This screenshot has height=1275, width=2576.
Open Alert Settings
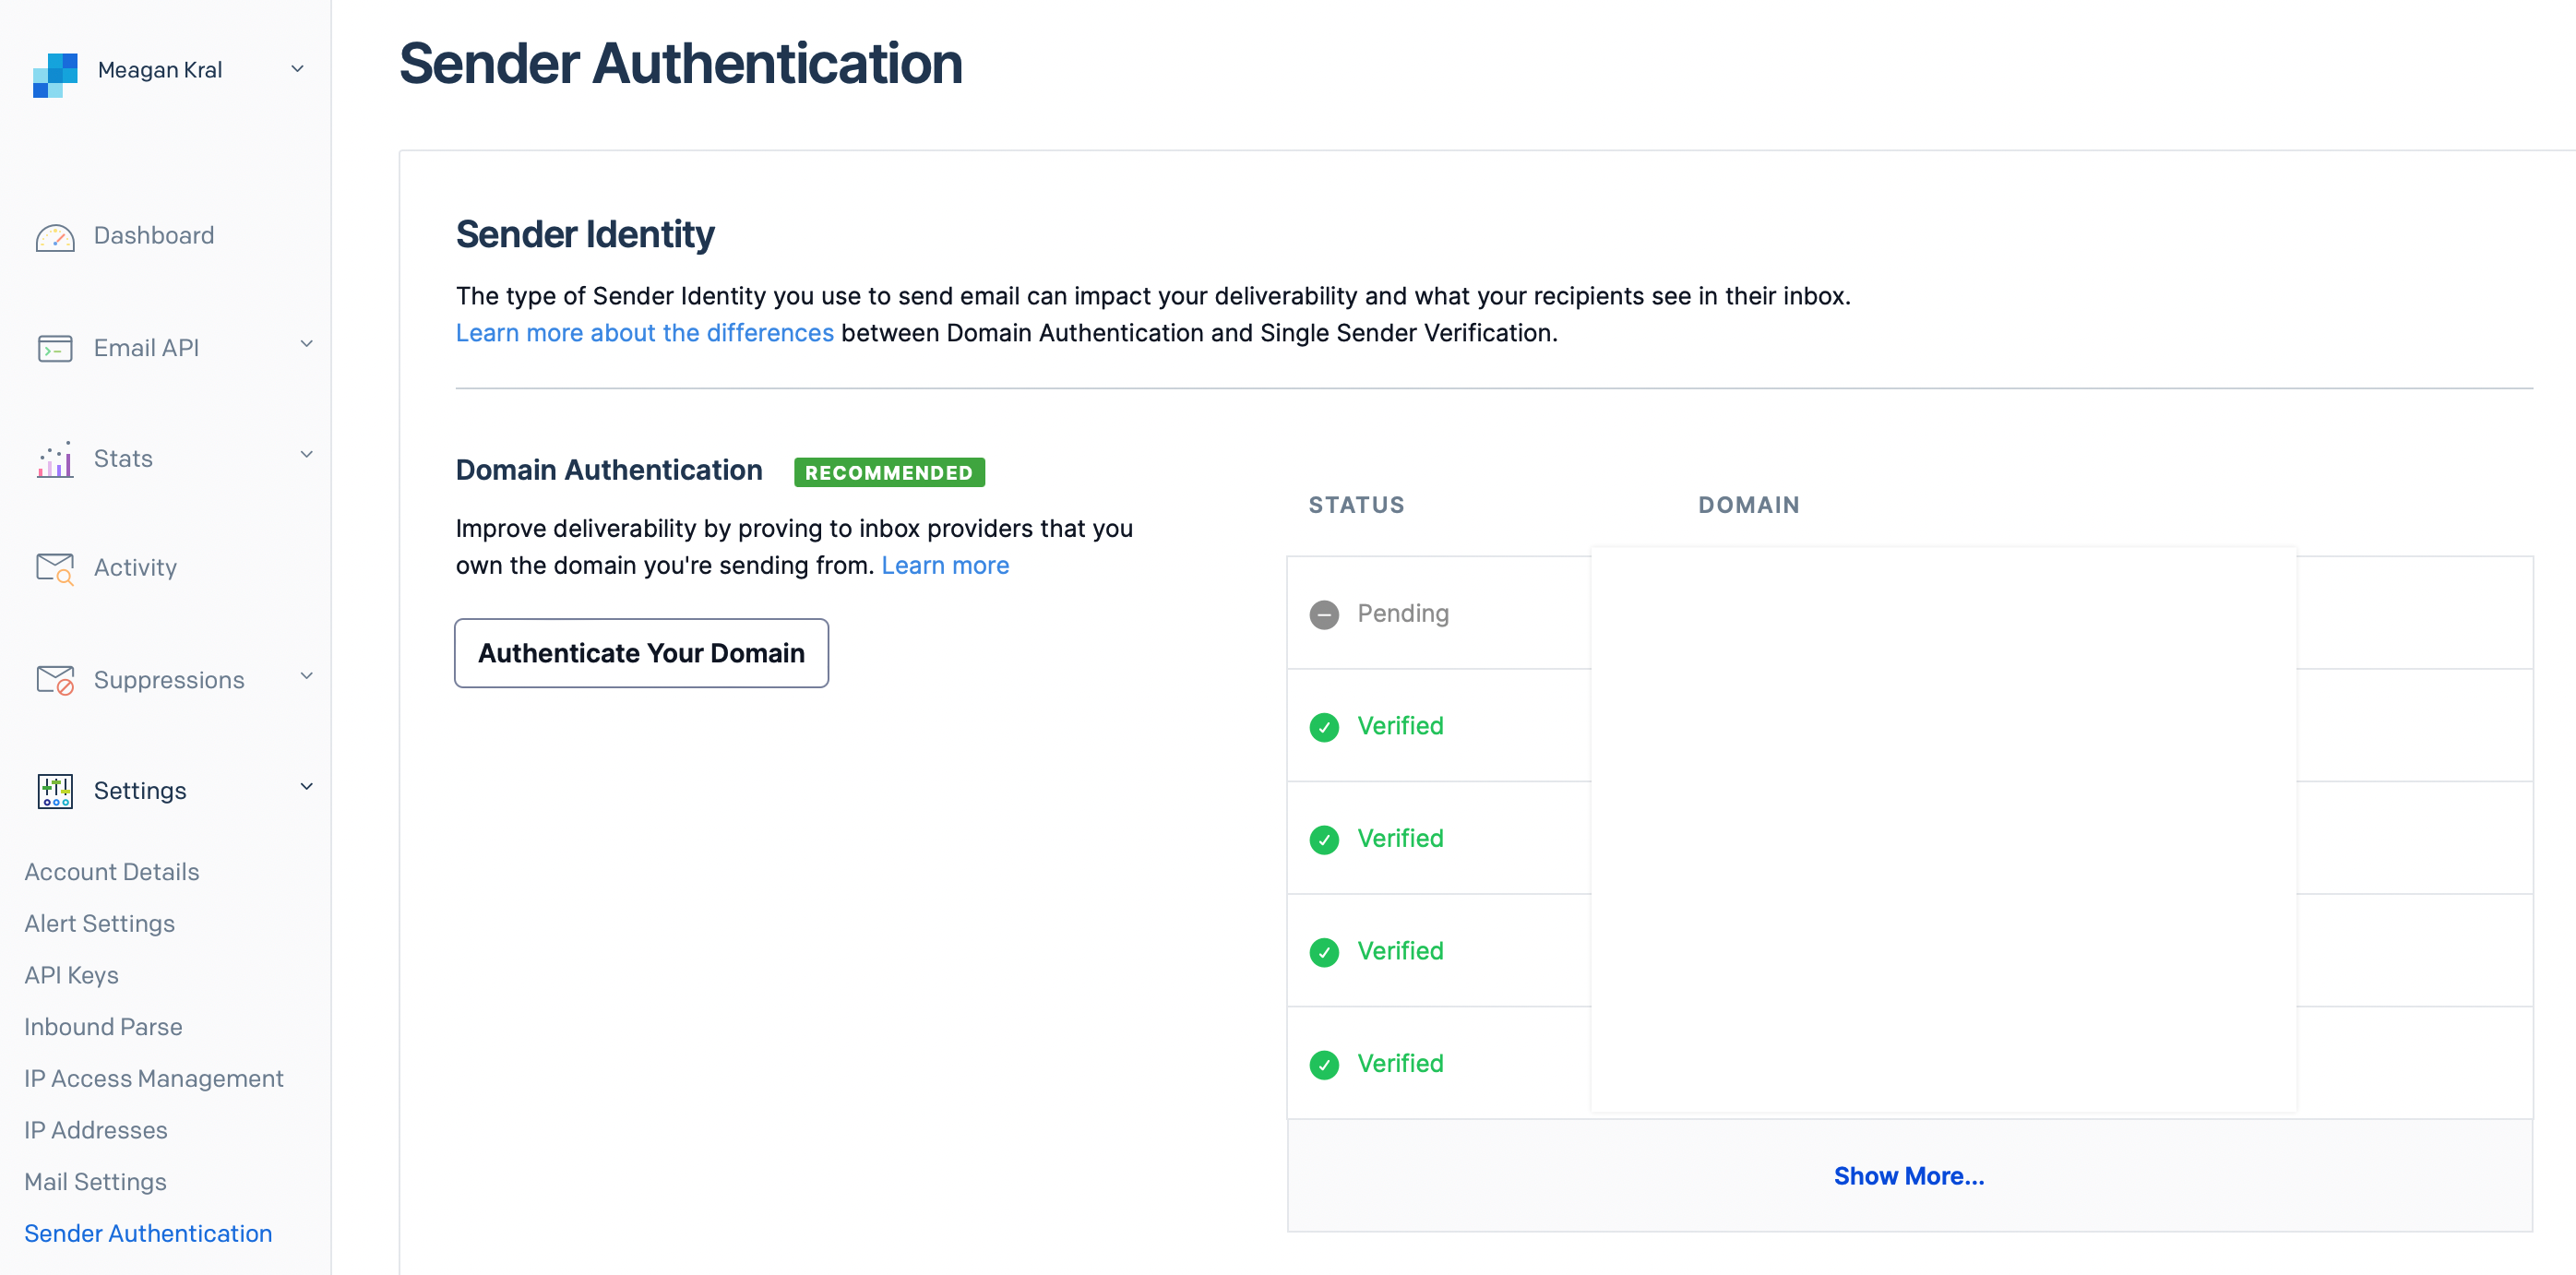[100, 923]
